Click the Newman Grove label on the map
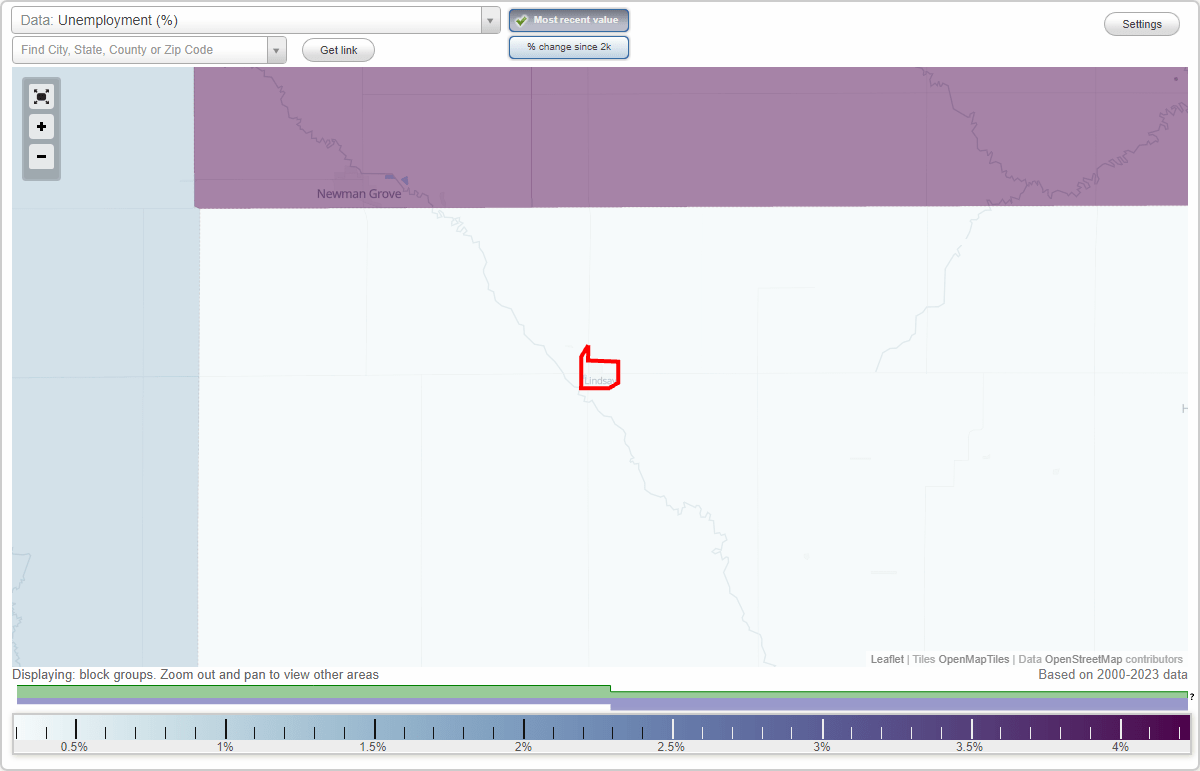Viewport: 1200px width, 771px height. 358,193
